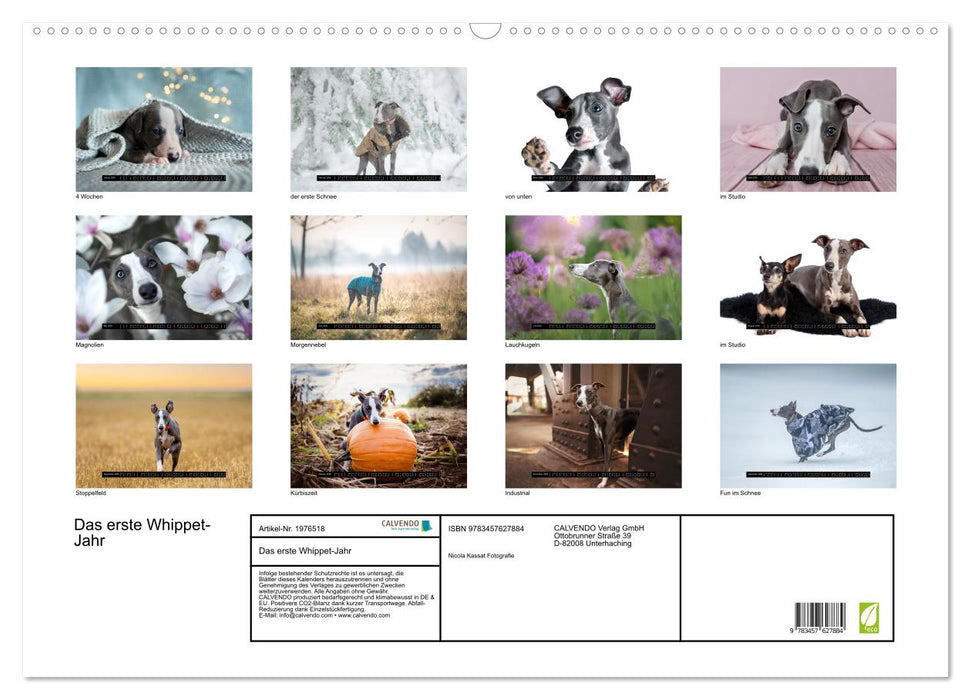Select the Fun im Schnee thumbnail
971x700 pixels.
[806, 425]
